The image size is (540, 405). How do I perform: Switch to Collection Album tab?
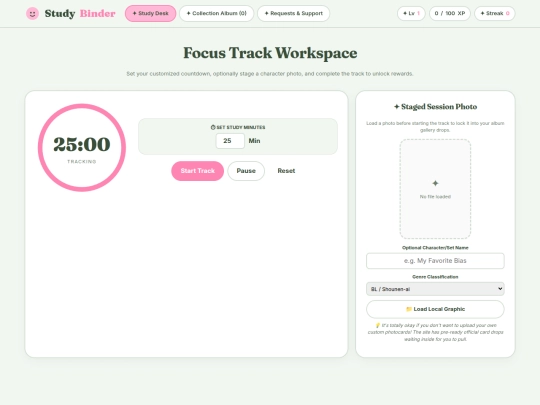(x=217, y=13)
